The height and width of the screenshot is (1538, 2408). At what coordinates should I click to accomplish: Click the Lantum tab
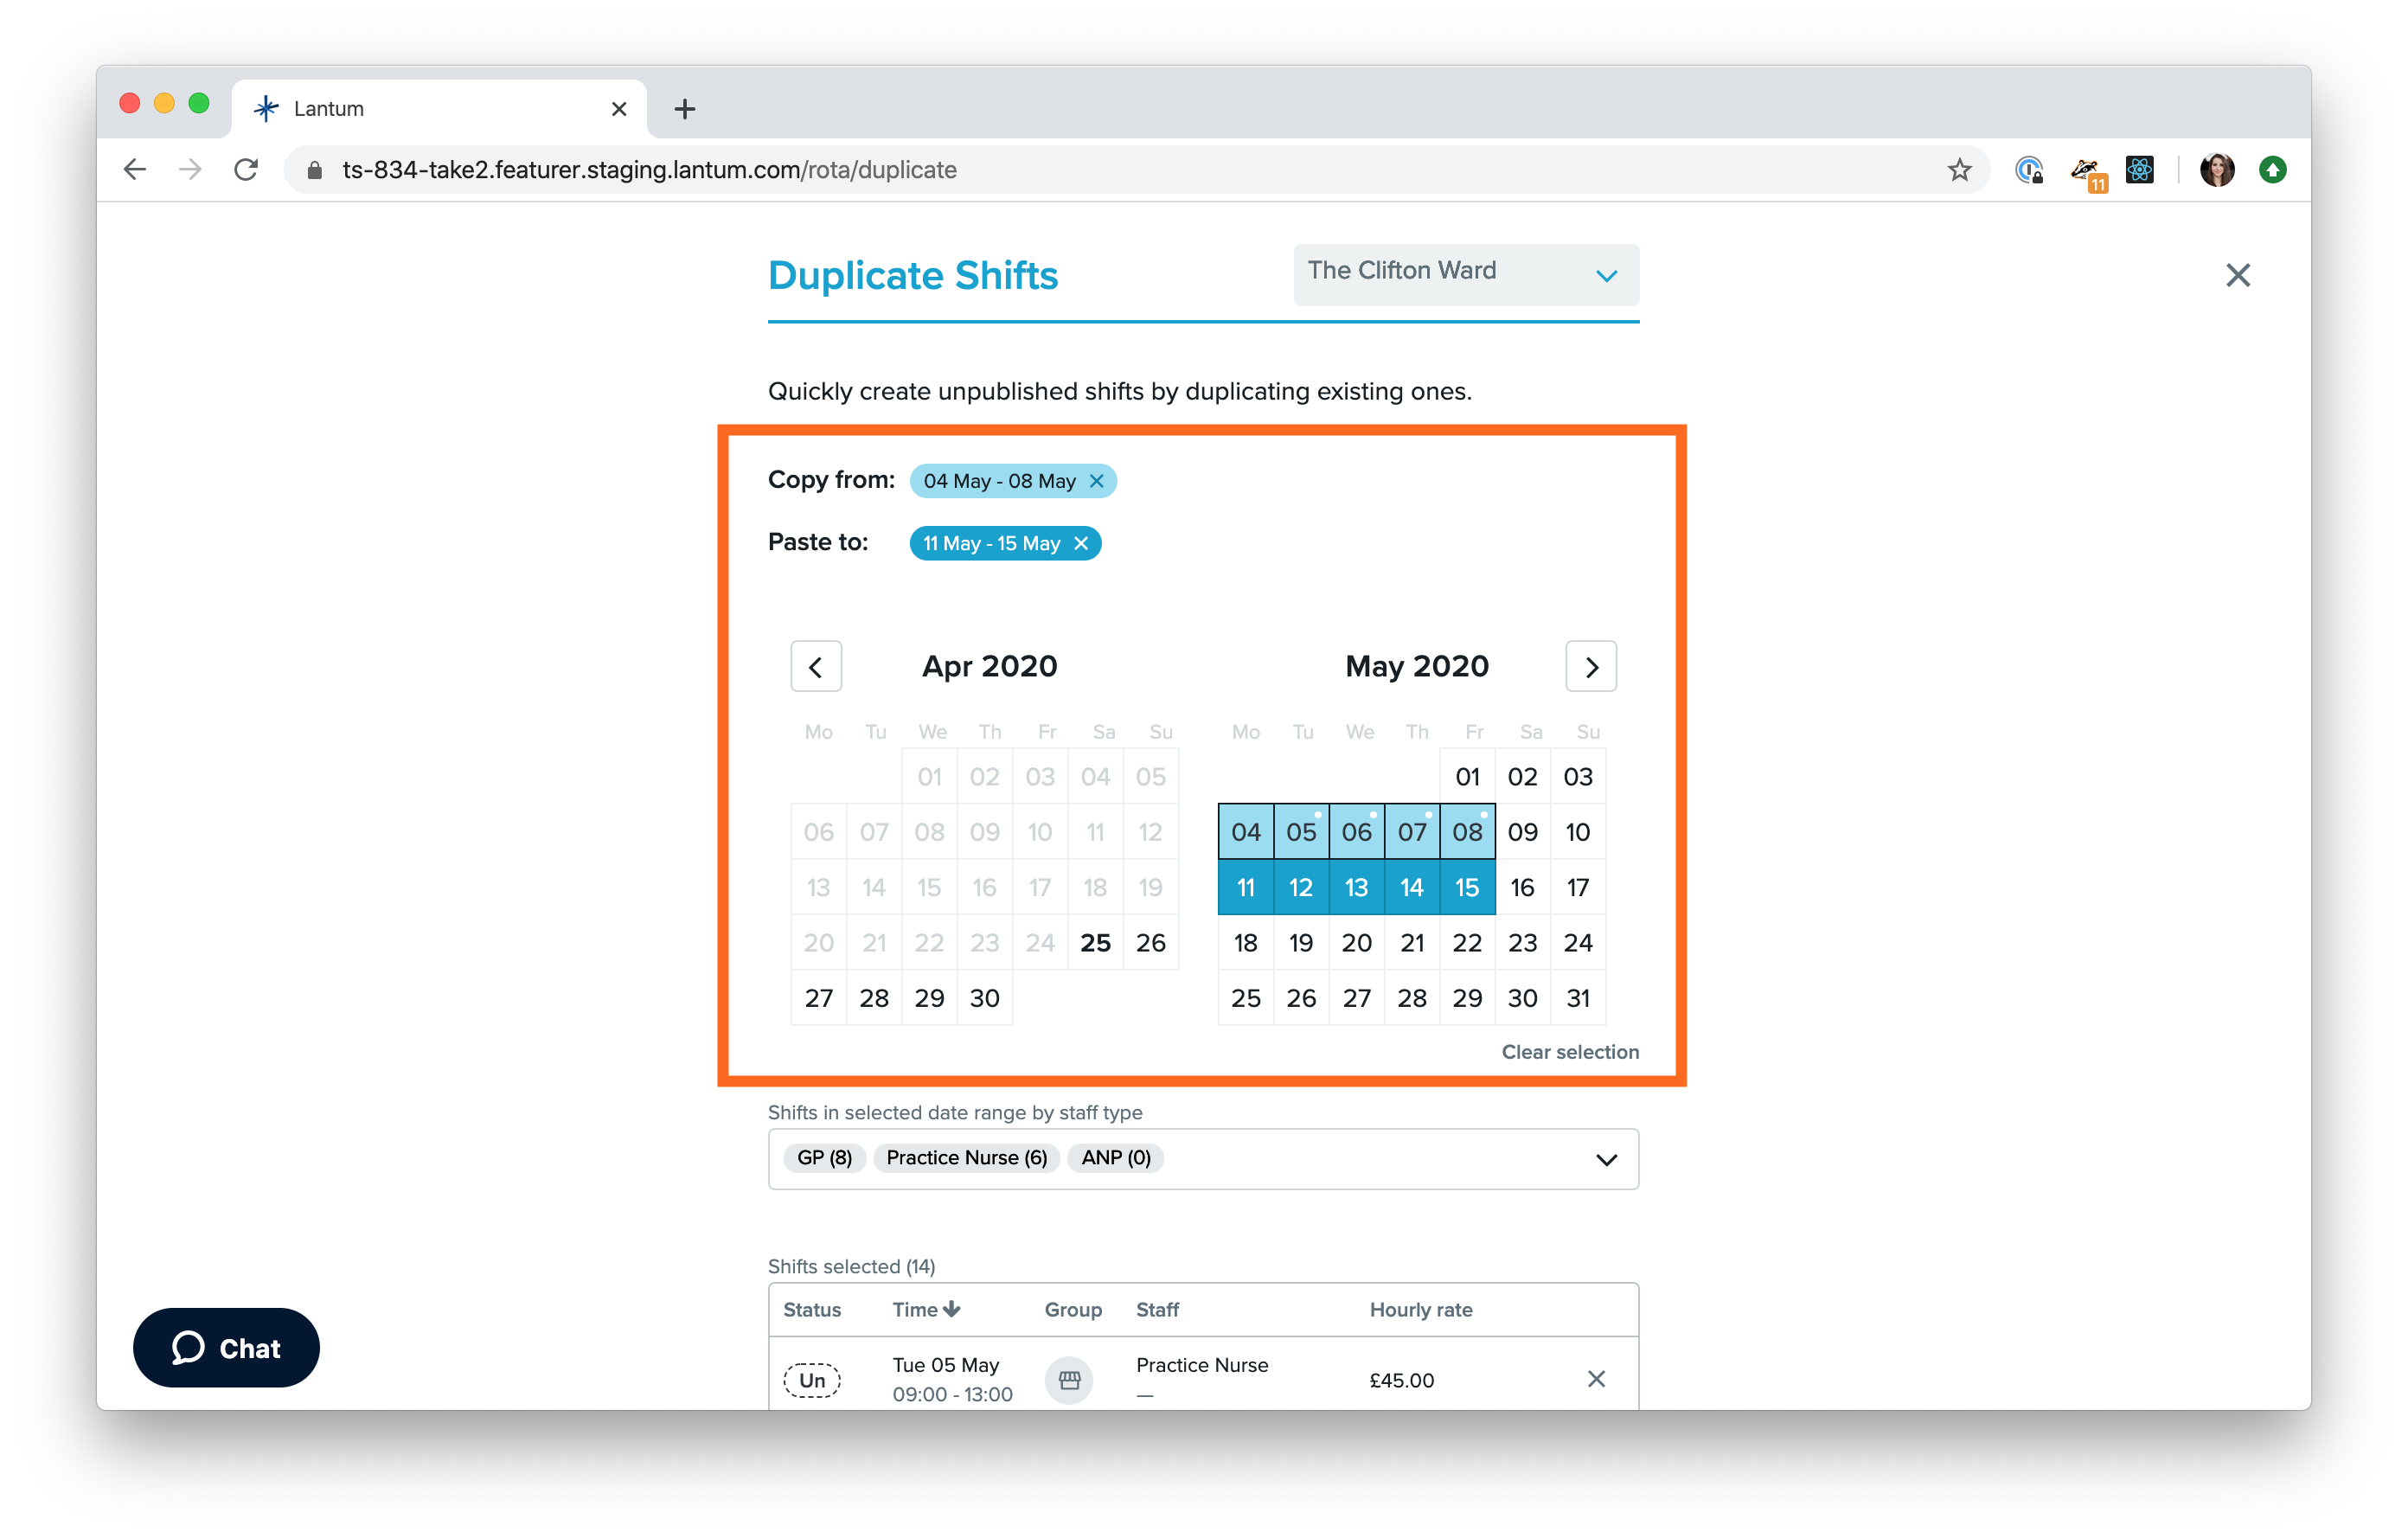(440, 108)
